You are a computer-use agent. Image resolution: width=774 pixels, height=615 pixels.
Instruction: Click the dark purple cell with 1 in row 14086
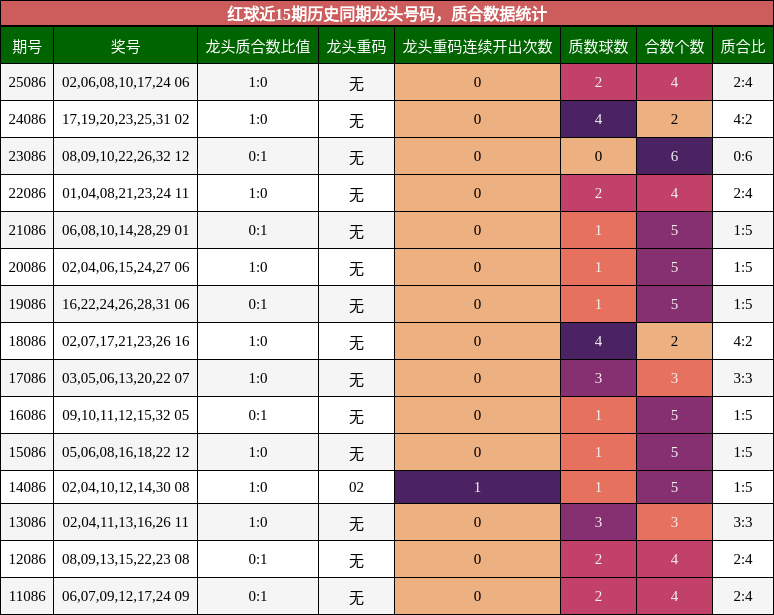477,487
